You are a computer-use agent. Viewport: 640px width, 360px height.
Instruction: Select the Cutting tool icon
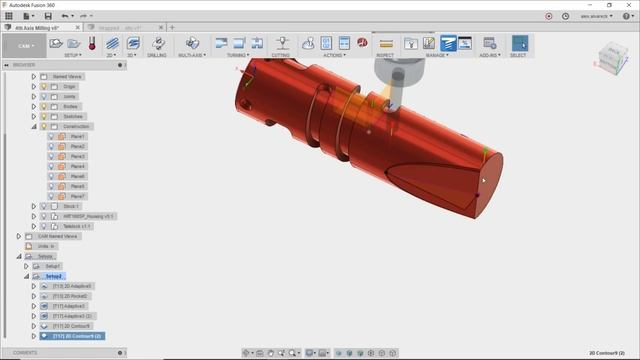click(282, 43)
